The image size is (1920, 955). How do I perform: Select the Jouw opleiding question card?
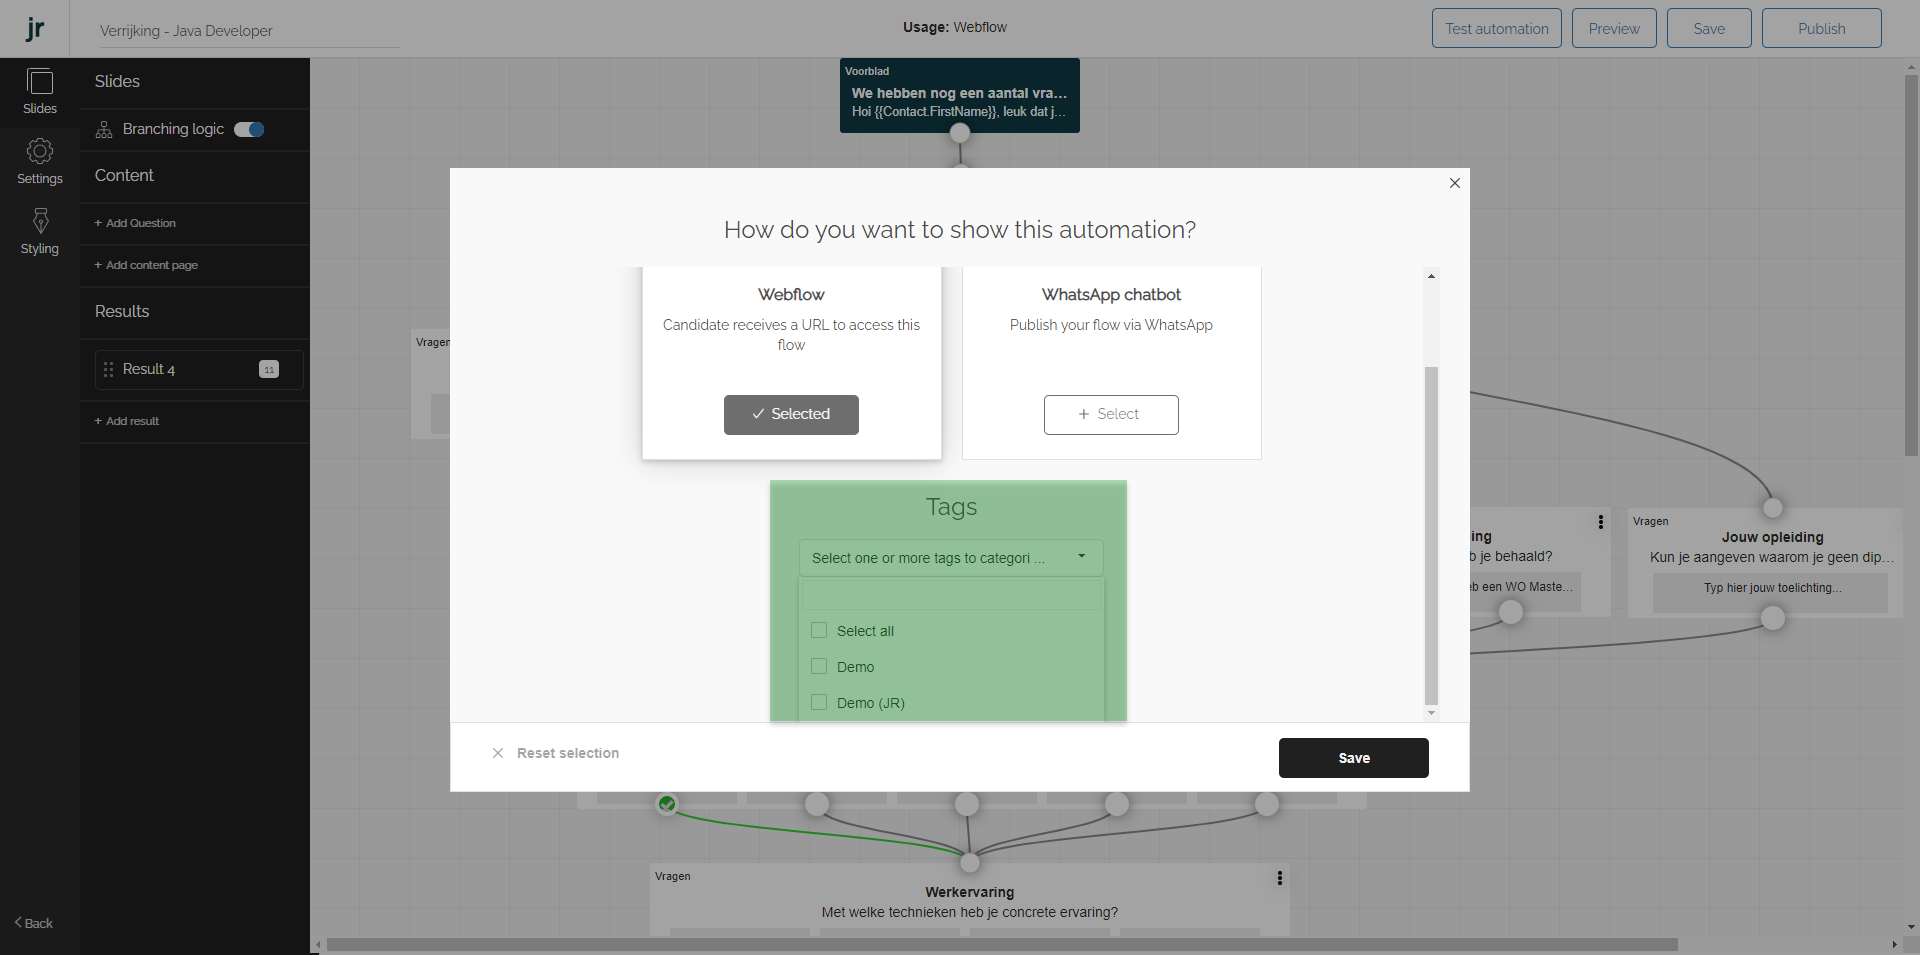tap(1765, 562)
